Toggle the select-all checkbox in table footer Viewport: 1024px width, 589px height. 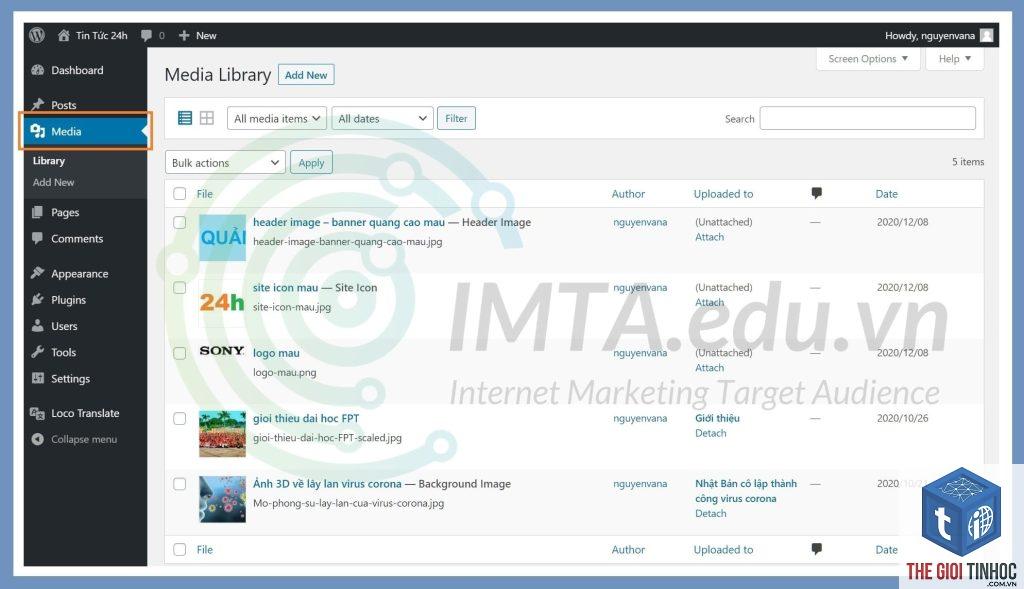point(180,549)
